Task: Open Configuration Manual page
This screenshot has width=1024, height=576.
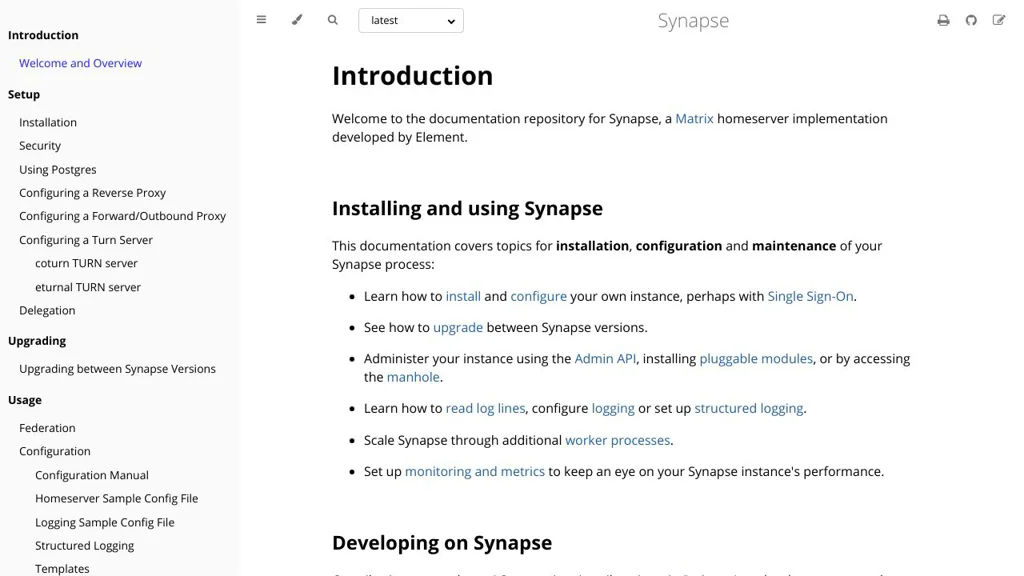Action: tap(91, 475)
